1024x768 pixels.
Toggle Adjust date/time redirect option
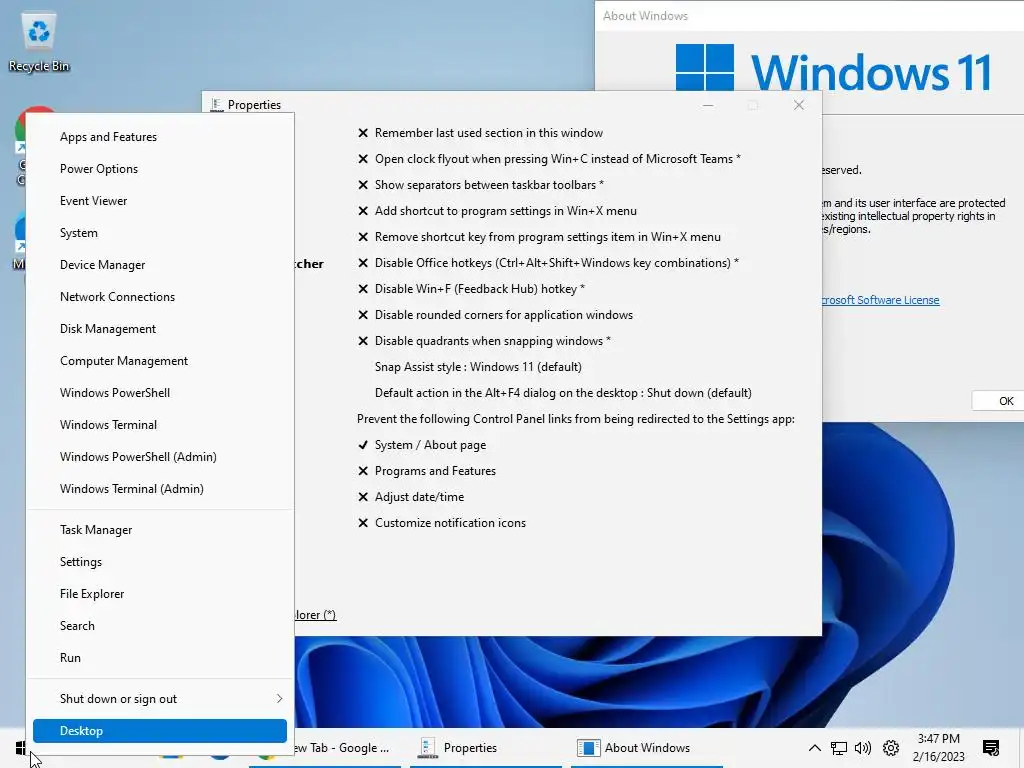pos(411,497)
